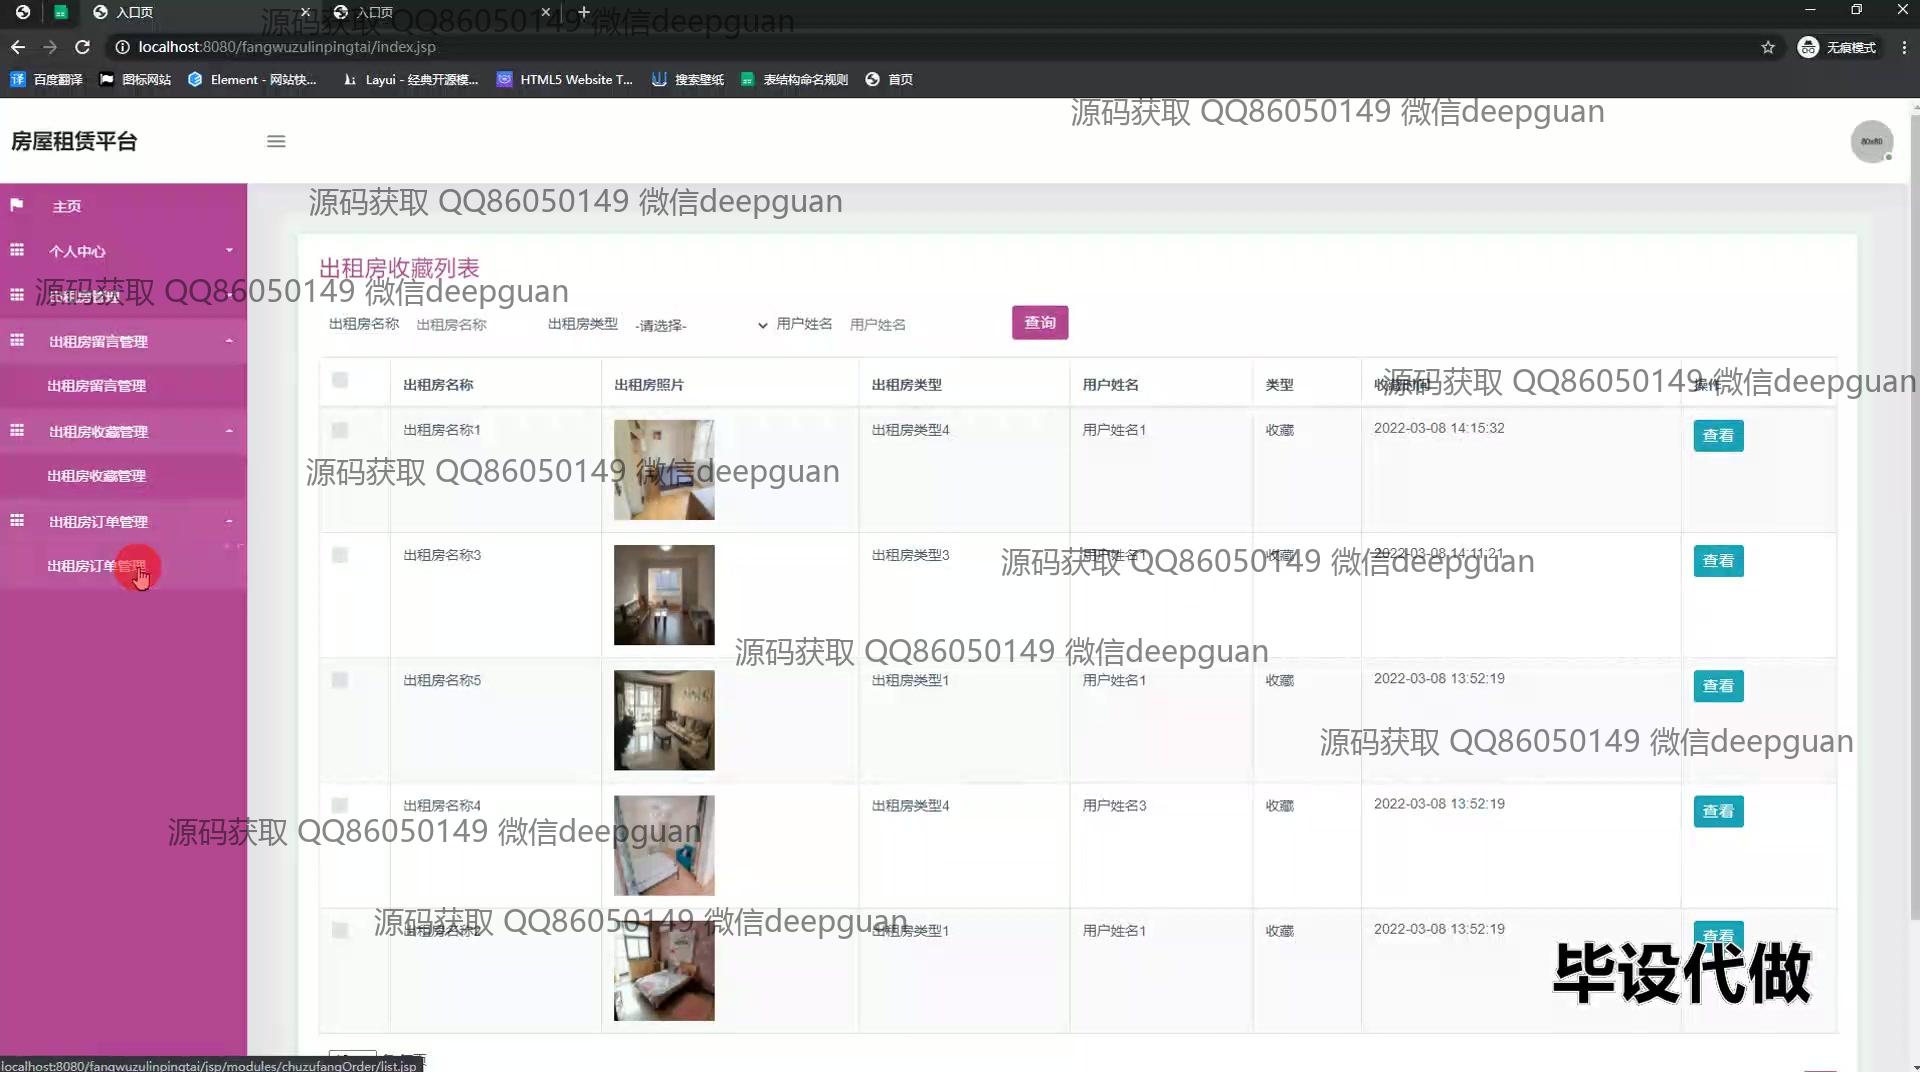Select 出租房收藏管理 submenu item
Image resolution: width=1920 pixels, height=1072 pixels.
click(97, 476)
